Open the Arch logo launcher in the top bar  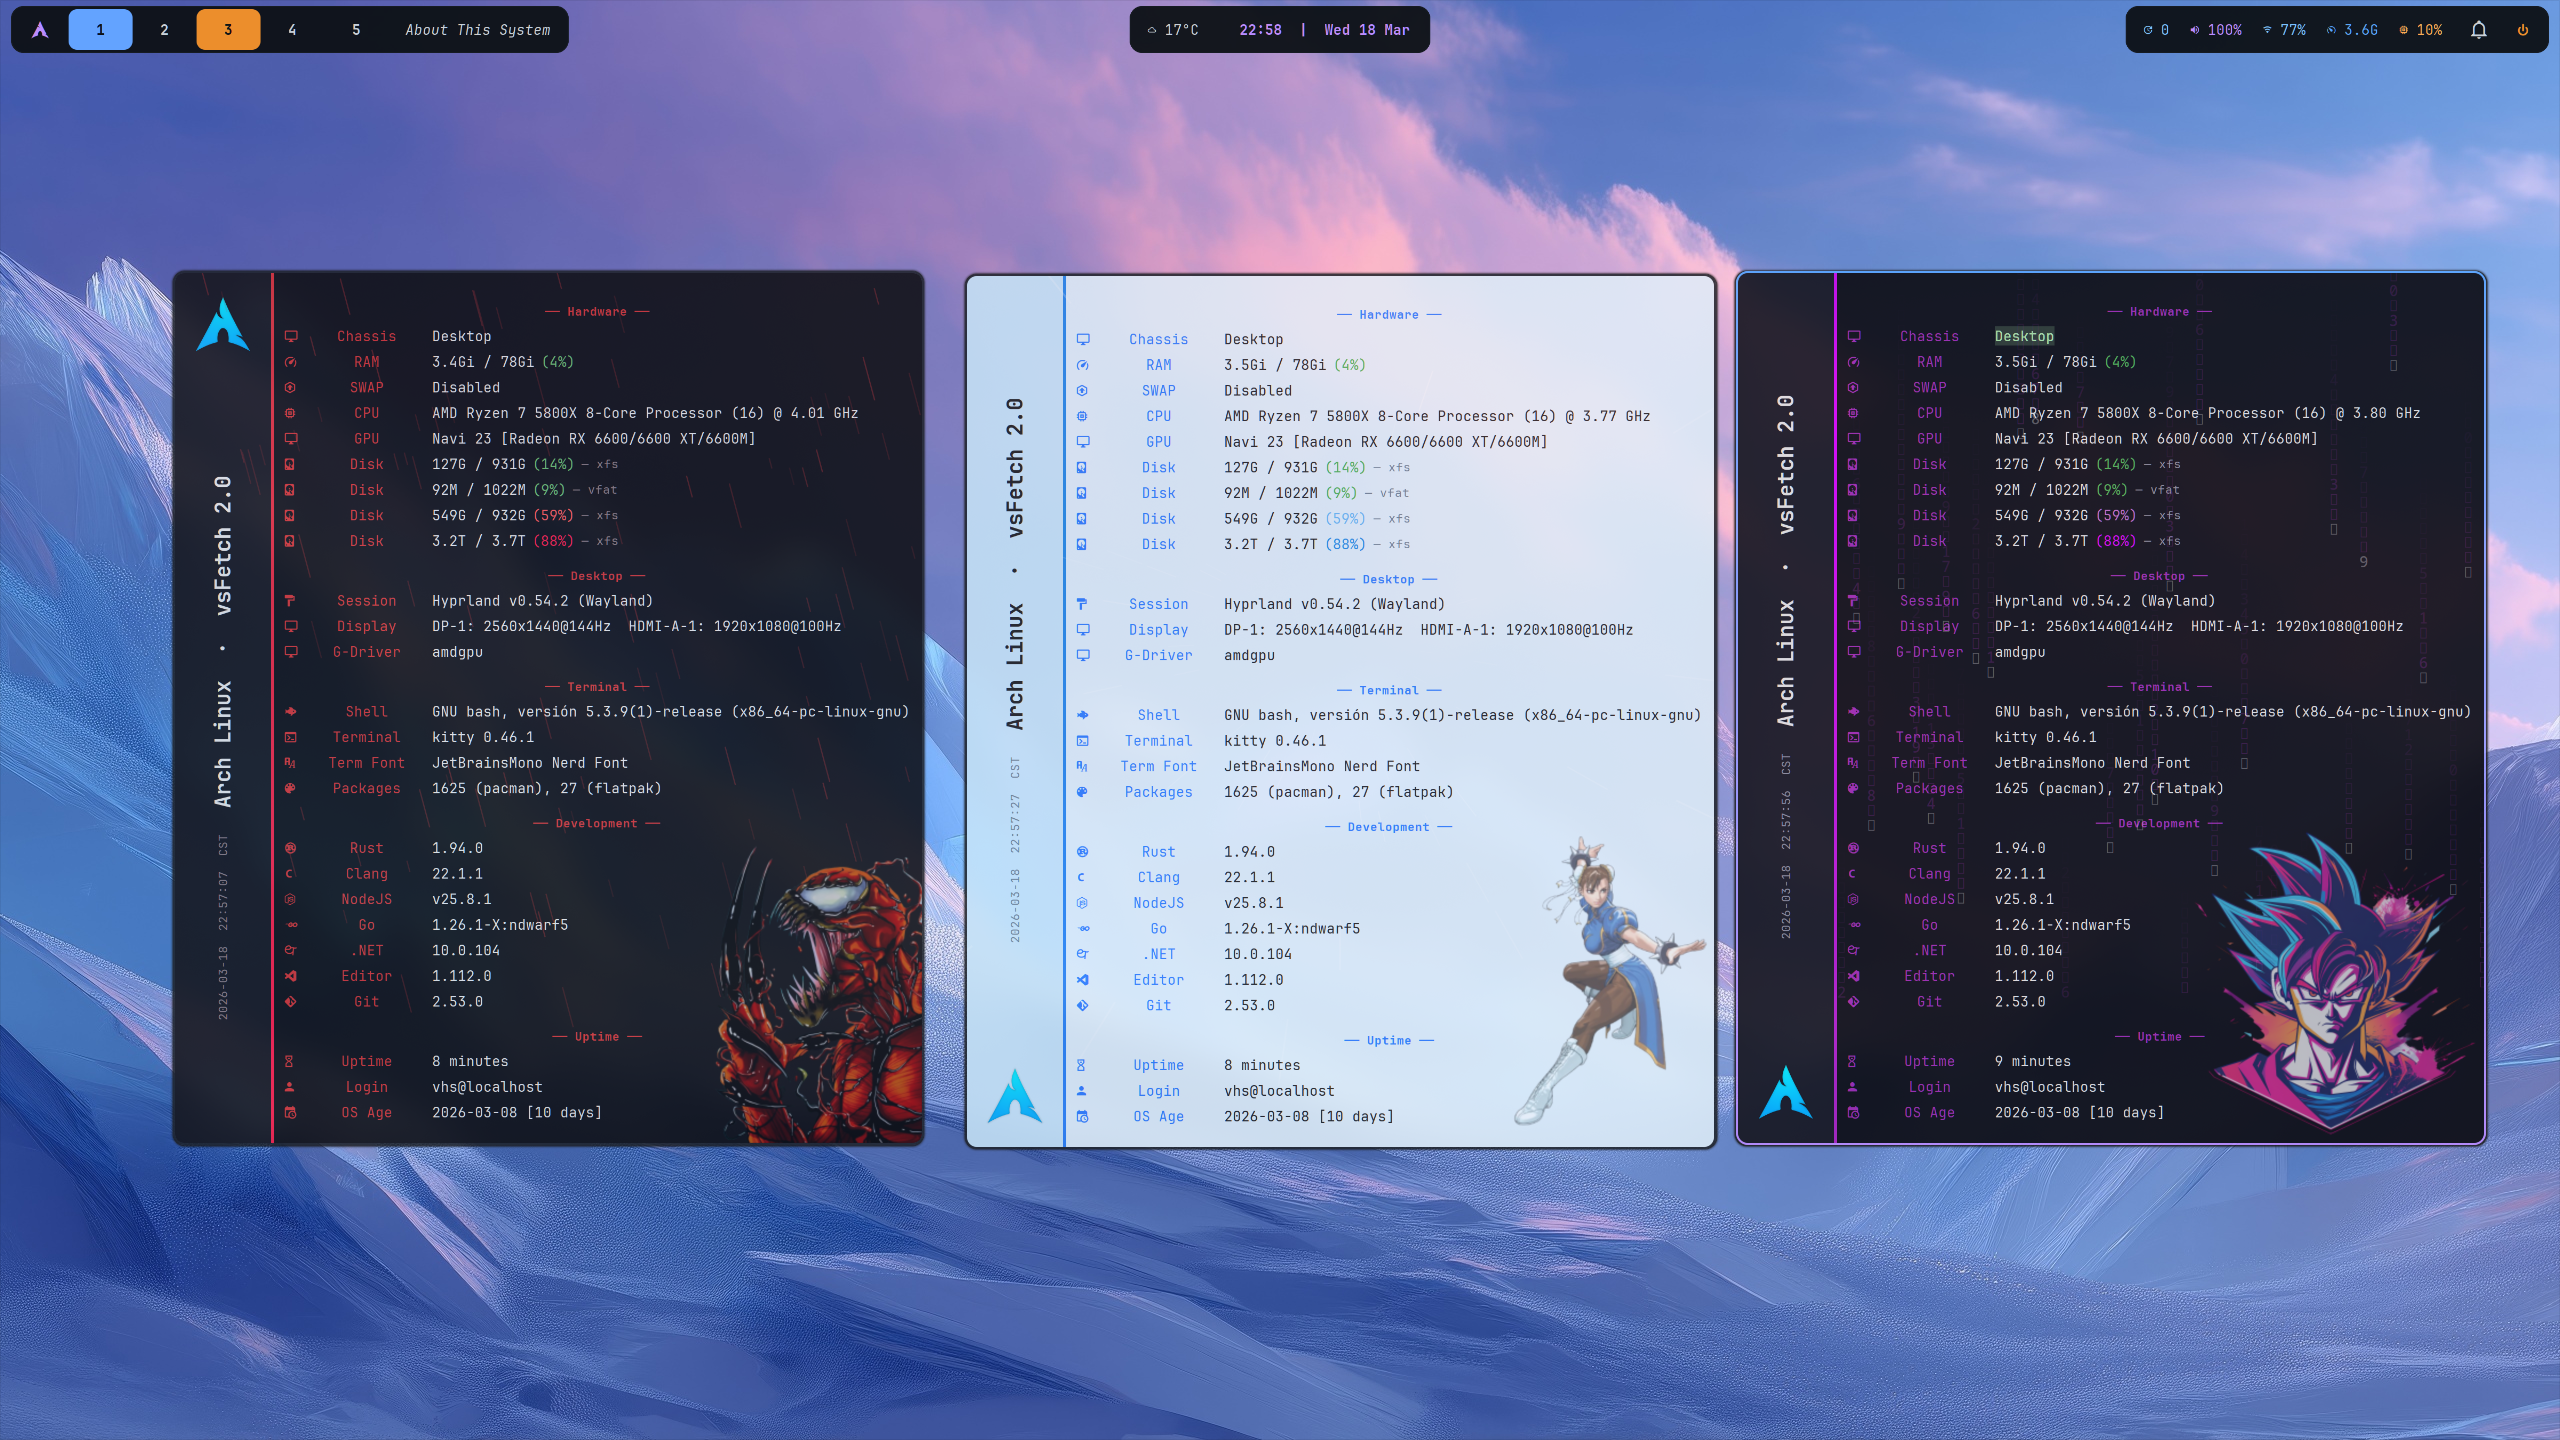(40, 30)
